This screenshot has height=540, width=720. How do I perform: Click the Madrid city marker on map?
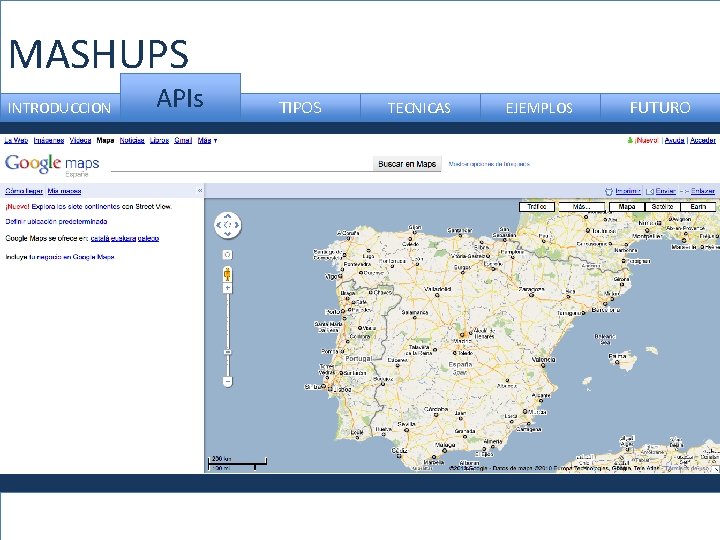pos(462,335)
